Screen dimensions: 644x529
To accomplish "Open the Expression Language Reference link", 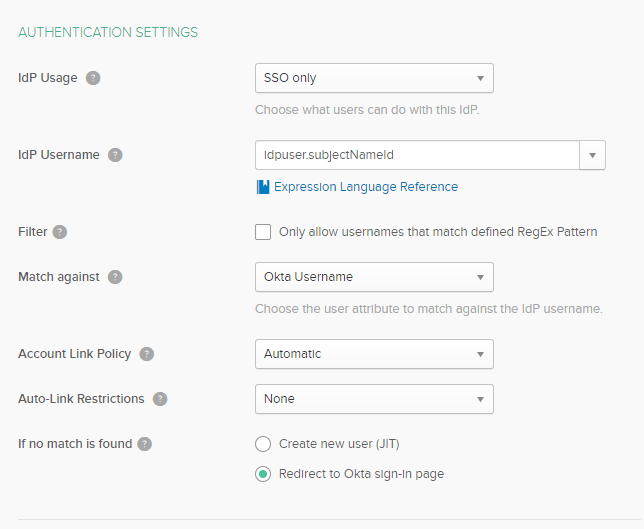I will (x=366, y=187).
